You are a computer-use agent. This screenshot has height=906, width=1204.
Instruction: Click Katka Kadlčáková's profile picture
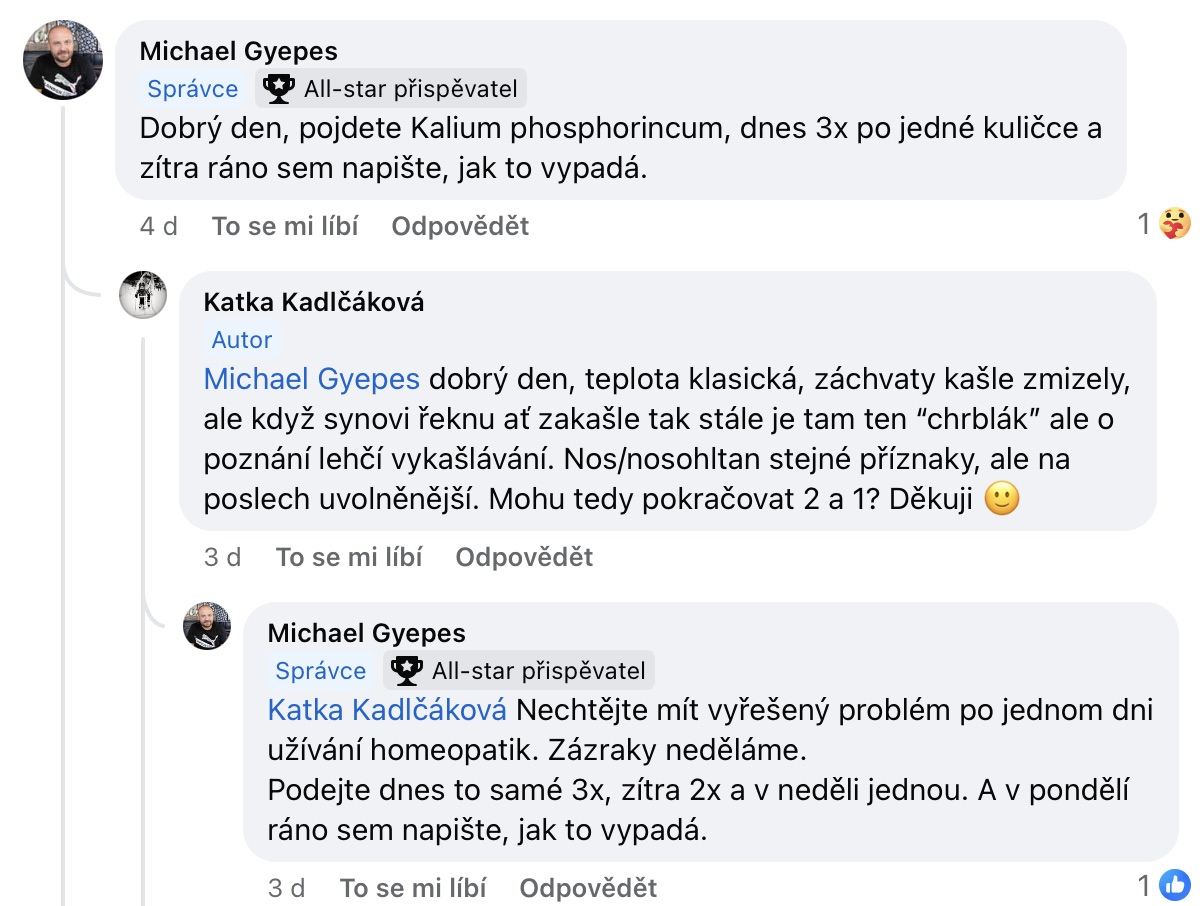pyautogui.click(x=143, y=295)
